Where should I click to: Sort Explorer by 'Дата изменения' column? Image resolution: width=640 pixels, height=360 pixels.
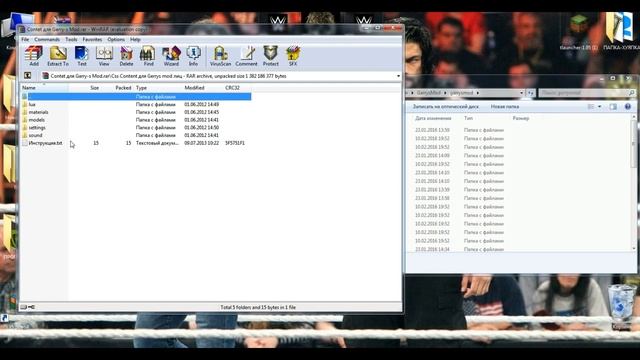click(433, 118)
